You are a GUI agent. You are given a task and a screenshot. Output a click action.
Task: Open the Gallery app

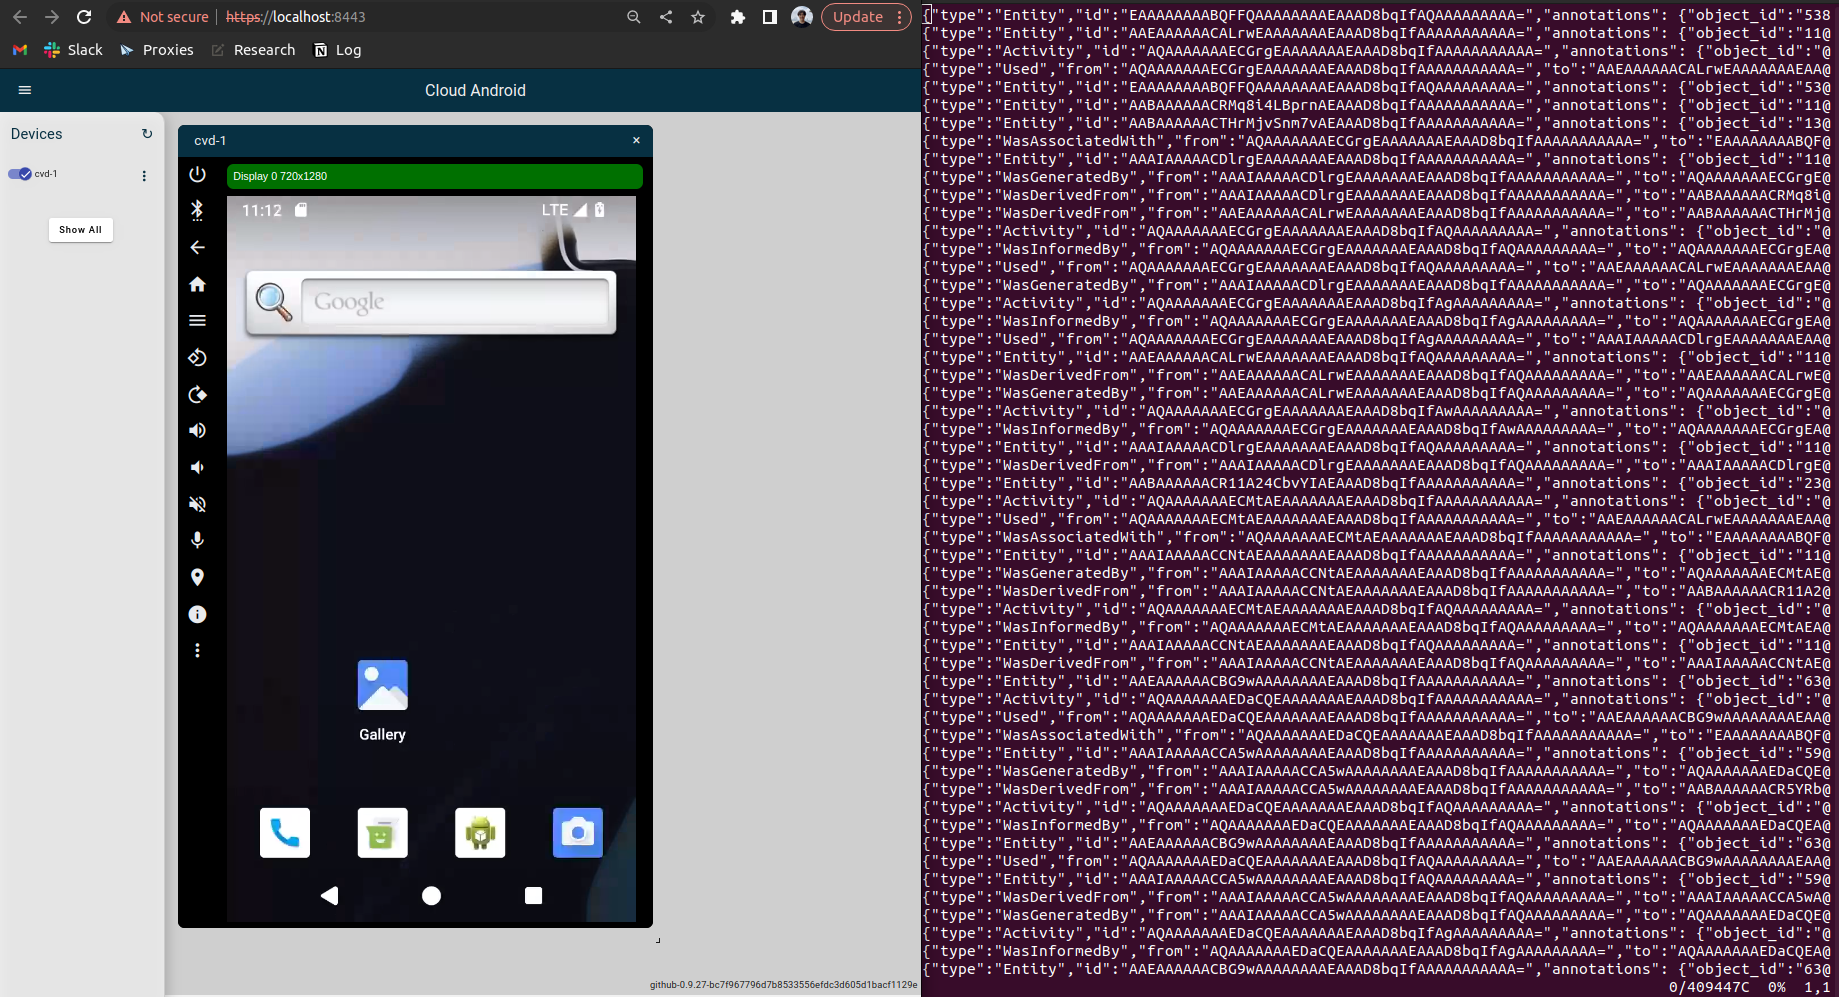382,700
